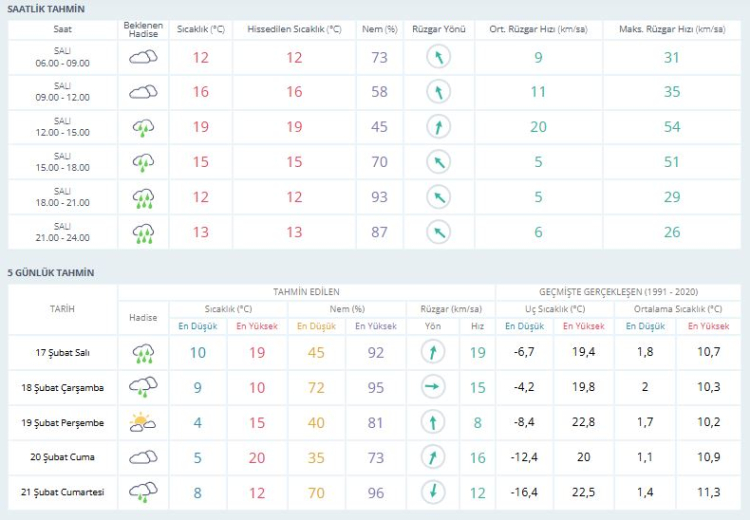Click right-pointing wind arrow for 18 Şubat Çarşamba
Screen dimensions: 750x520
coord(432,387)
